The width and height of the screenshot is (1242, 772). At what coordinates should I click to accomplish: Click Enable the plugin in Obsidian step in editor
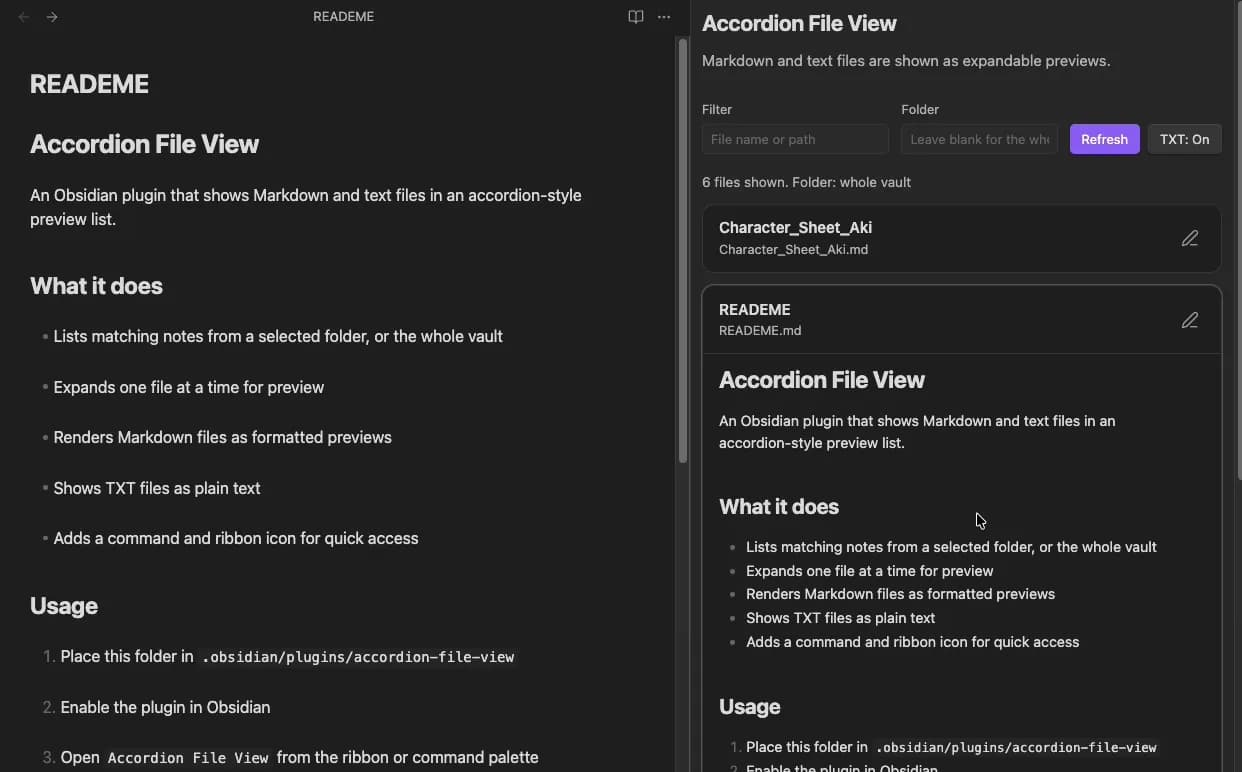tap(165, 707)
